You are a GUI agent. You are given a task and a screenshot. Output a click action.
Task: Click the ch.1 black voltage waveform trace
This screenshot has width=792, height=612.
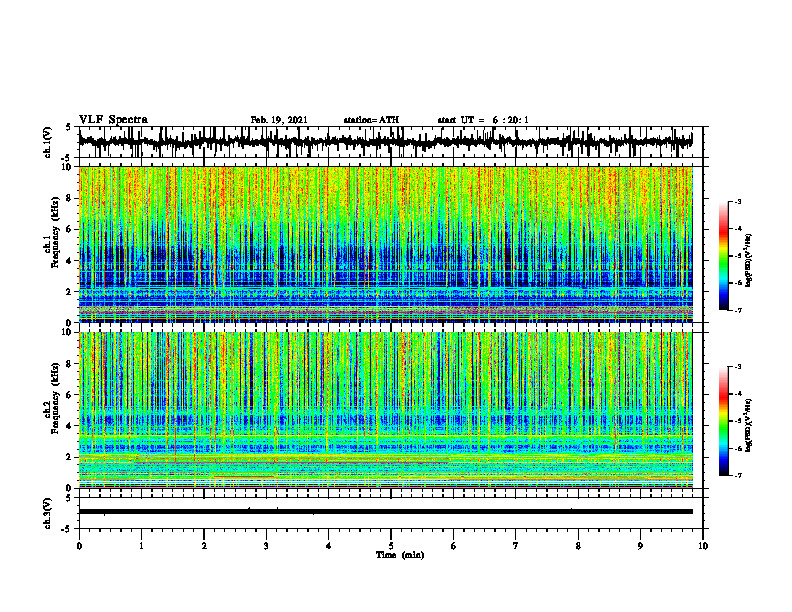tap(385, 142)
